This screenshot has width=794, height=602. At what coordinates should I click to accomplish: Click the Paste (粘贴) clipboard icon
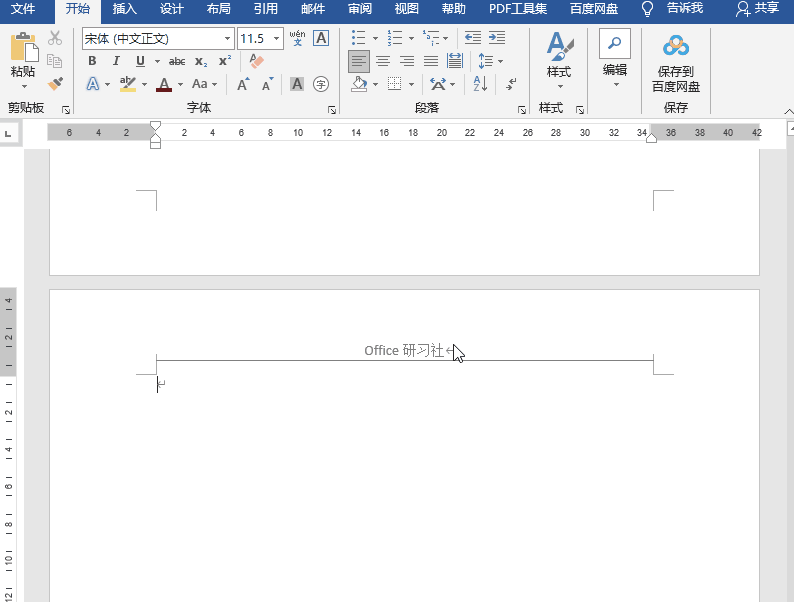(x=24, y=47)
